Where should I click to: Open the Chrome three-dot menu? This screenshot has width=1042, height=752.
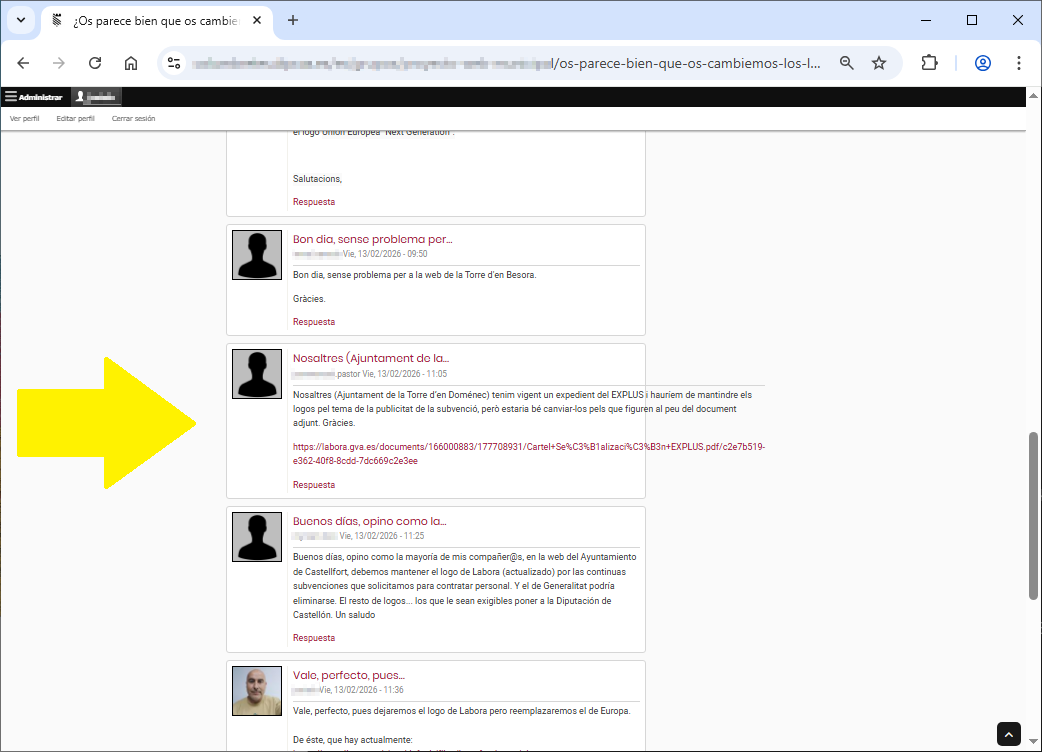coord(1019,63)
